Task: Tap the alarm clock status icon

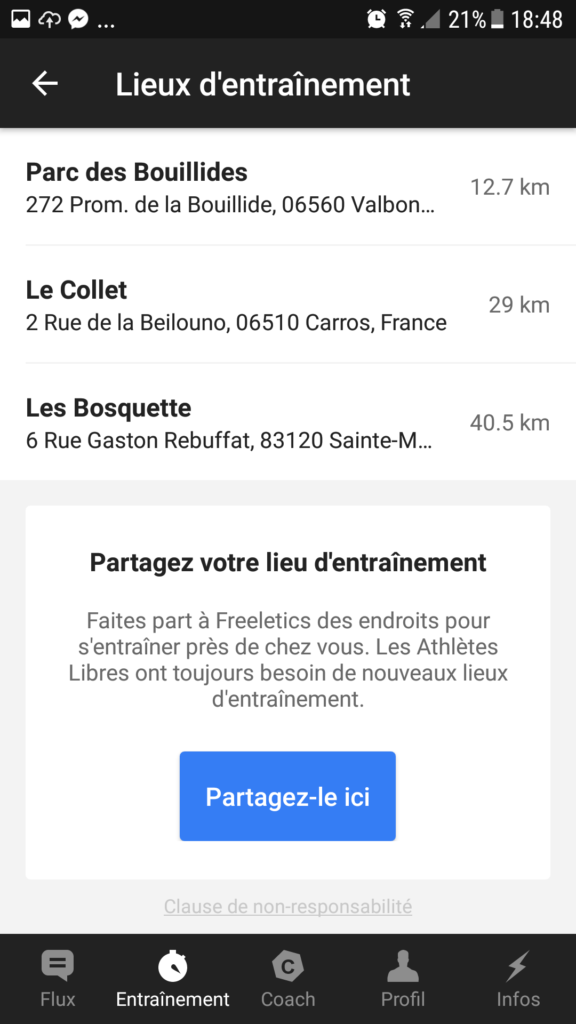Action: click(377, 19)
